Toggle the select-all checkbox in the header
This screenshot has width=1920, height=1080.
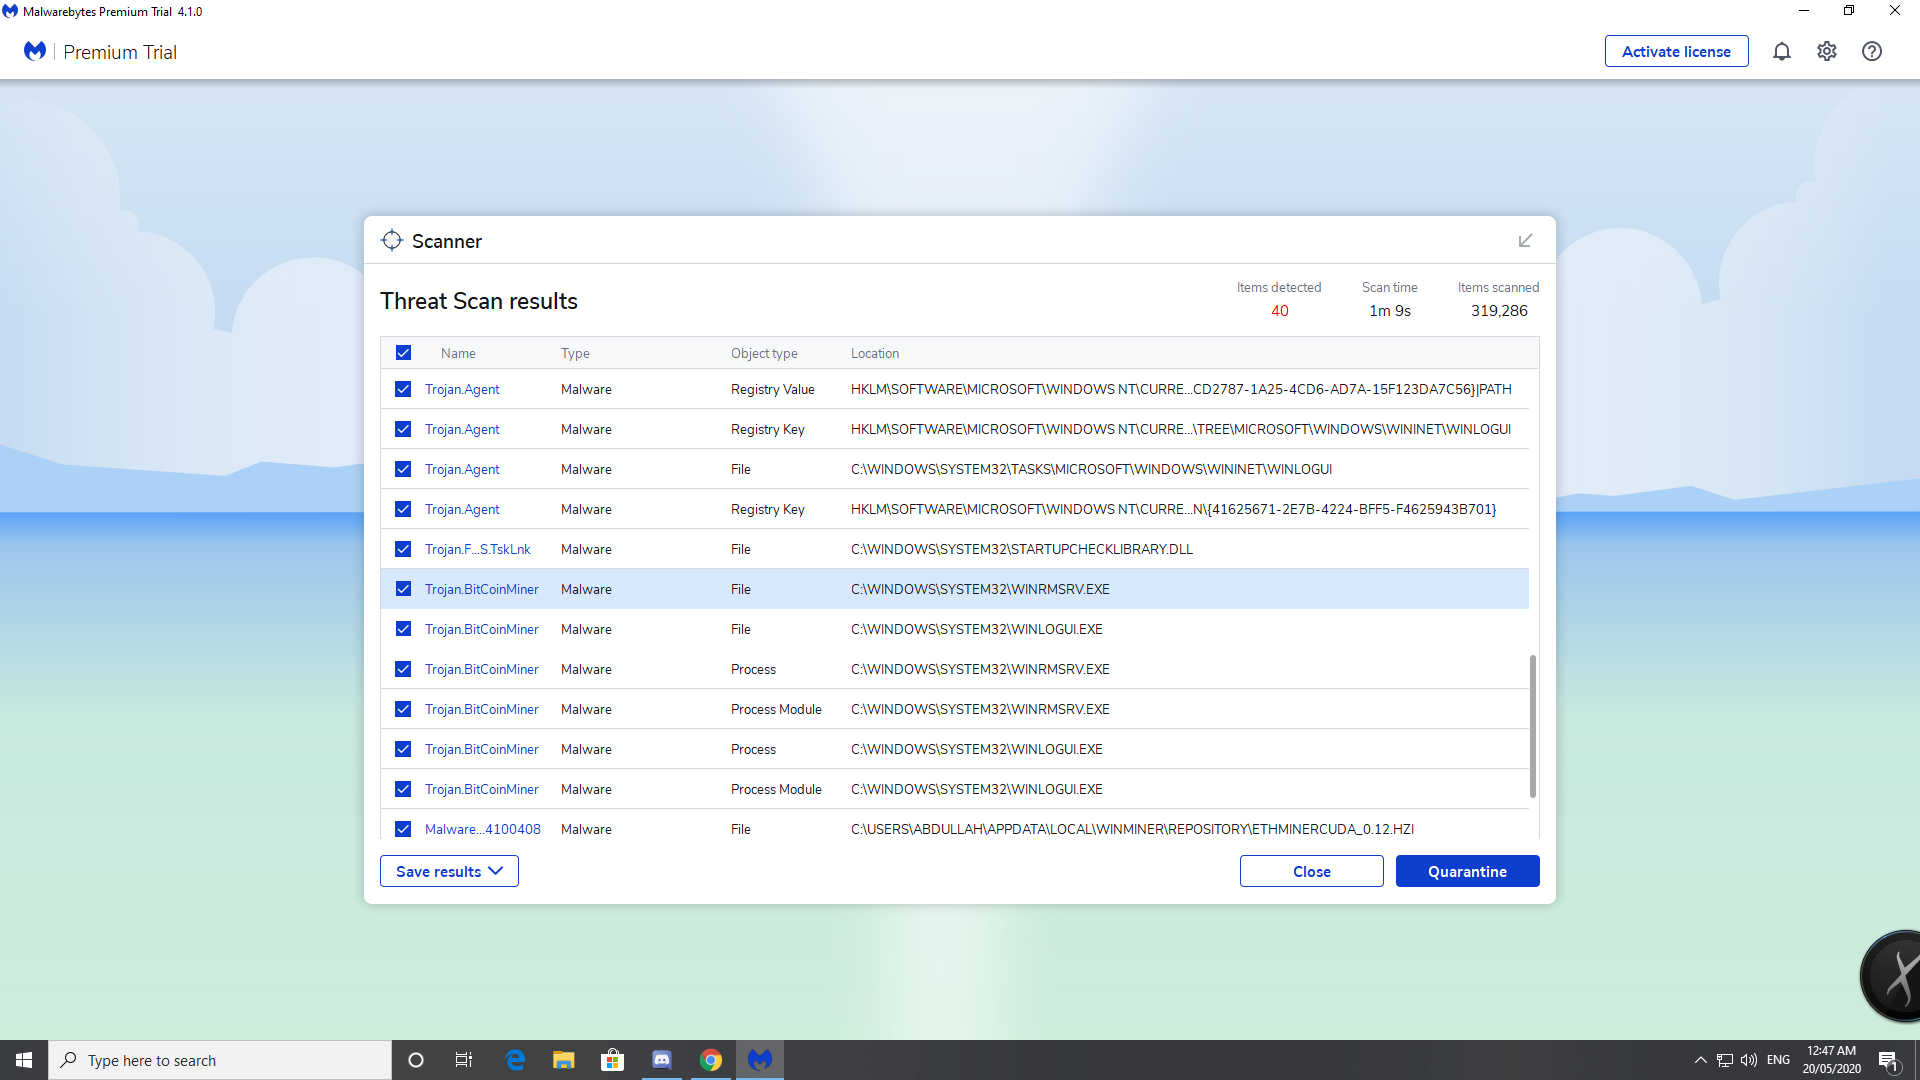pyautogui.click(x=403, y=353)
